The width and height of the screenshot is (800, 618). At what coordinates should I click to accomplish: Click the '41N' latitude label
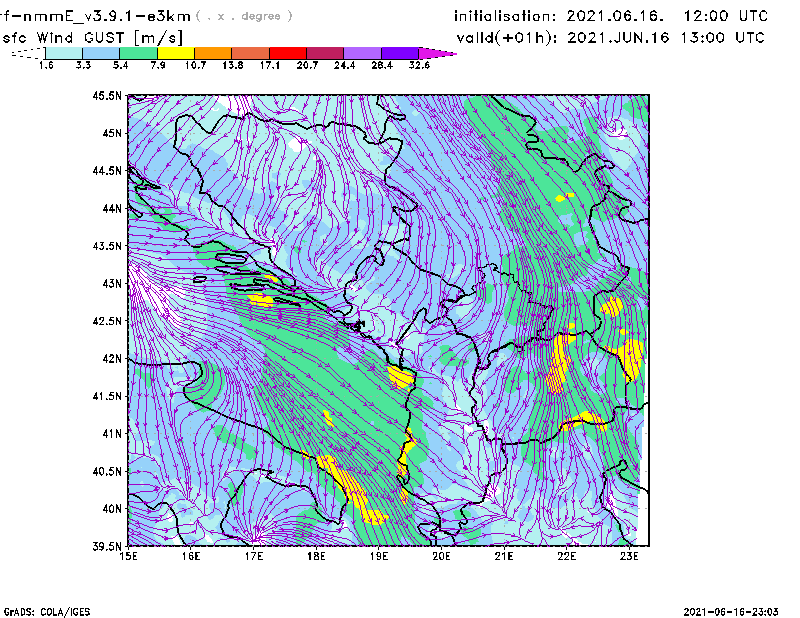[112, 434]
